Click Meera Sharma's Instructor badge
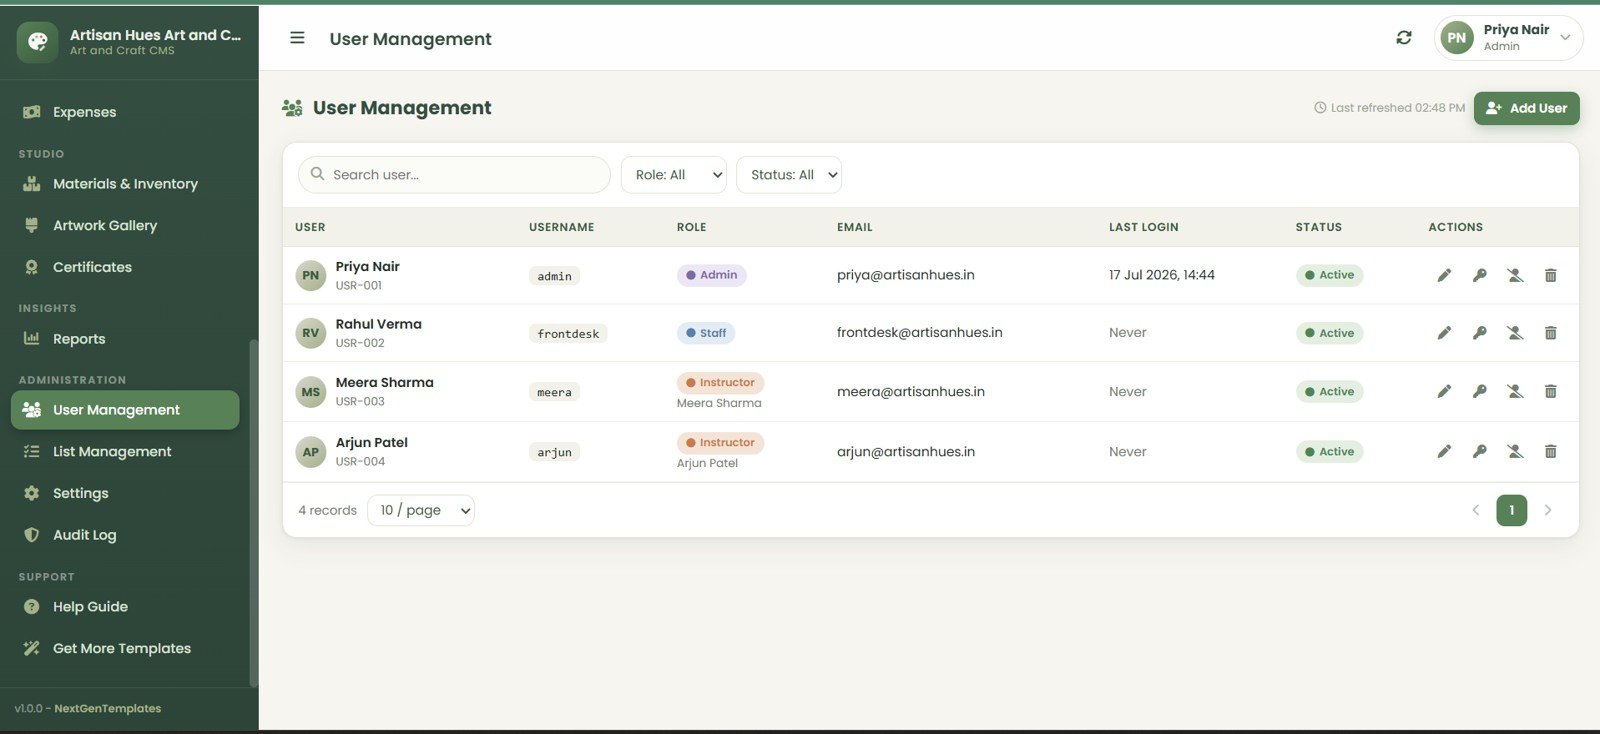1600x734 pixels. 720,383
